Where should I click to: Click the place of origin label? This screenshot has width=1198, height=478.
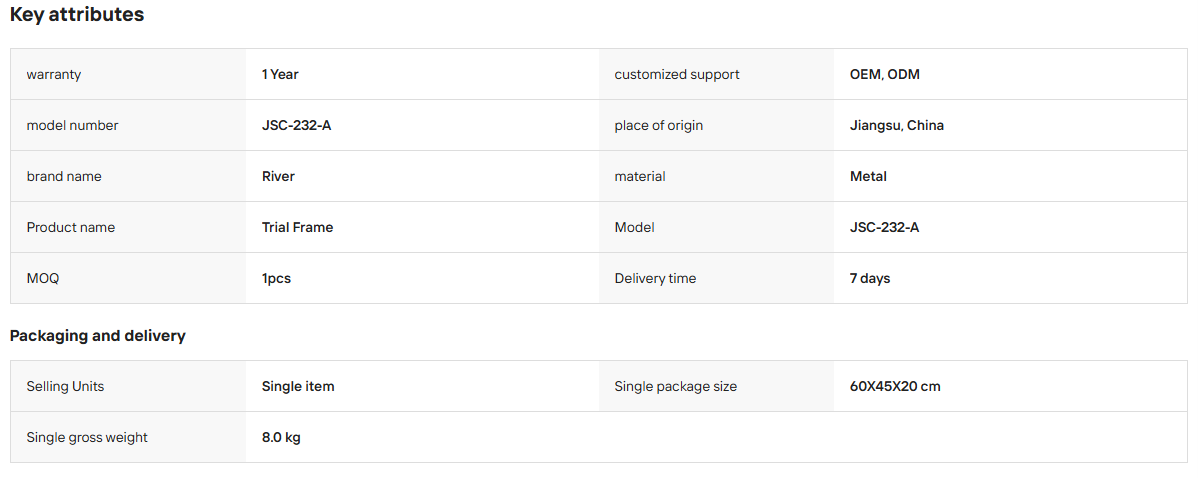[659, 125]
